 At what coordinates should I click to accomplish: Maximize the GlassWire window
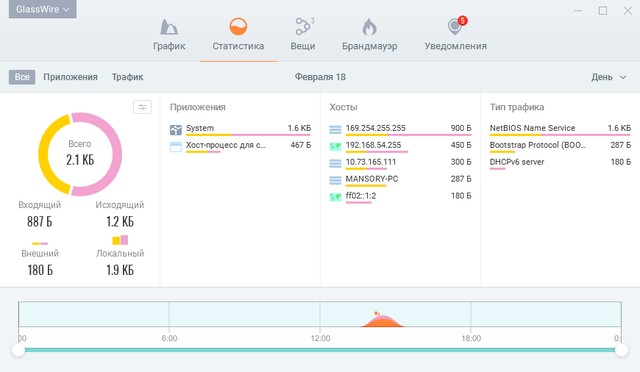click(x=603, y=11)
